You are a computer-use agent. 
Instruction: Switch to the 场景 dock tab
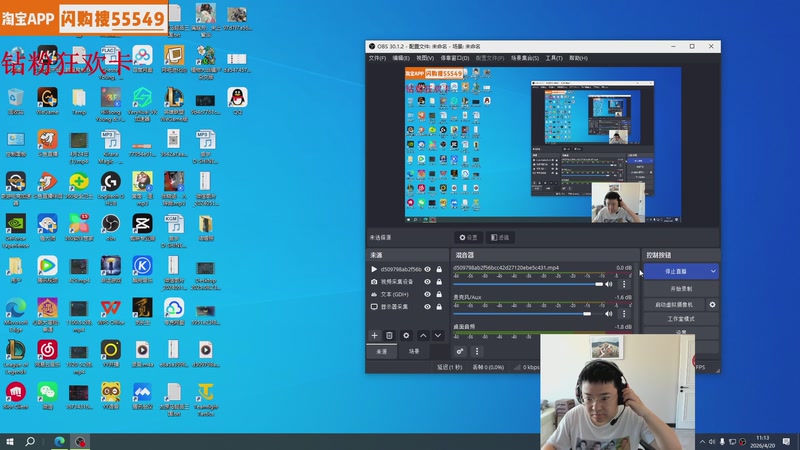[414, 352]
